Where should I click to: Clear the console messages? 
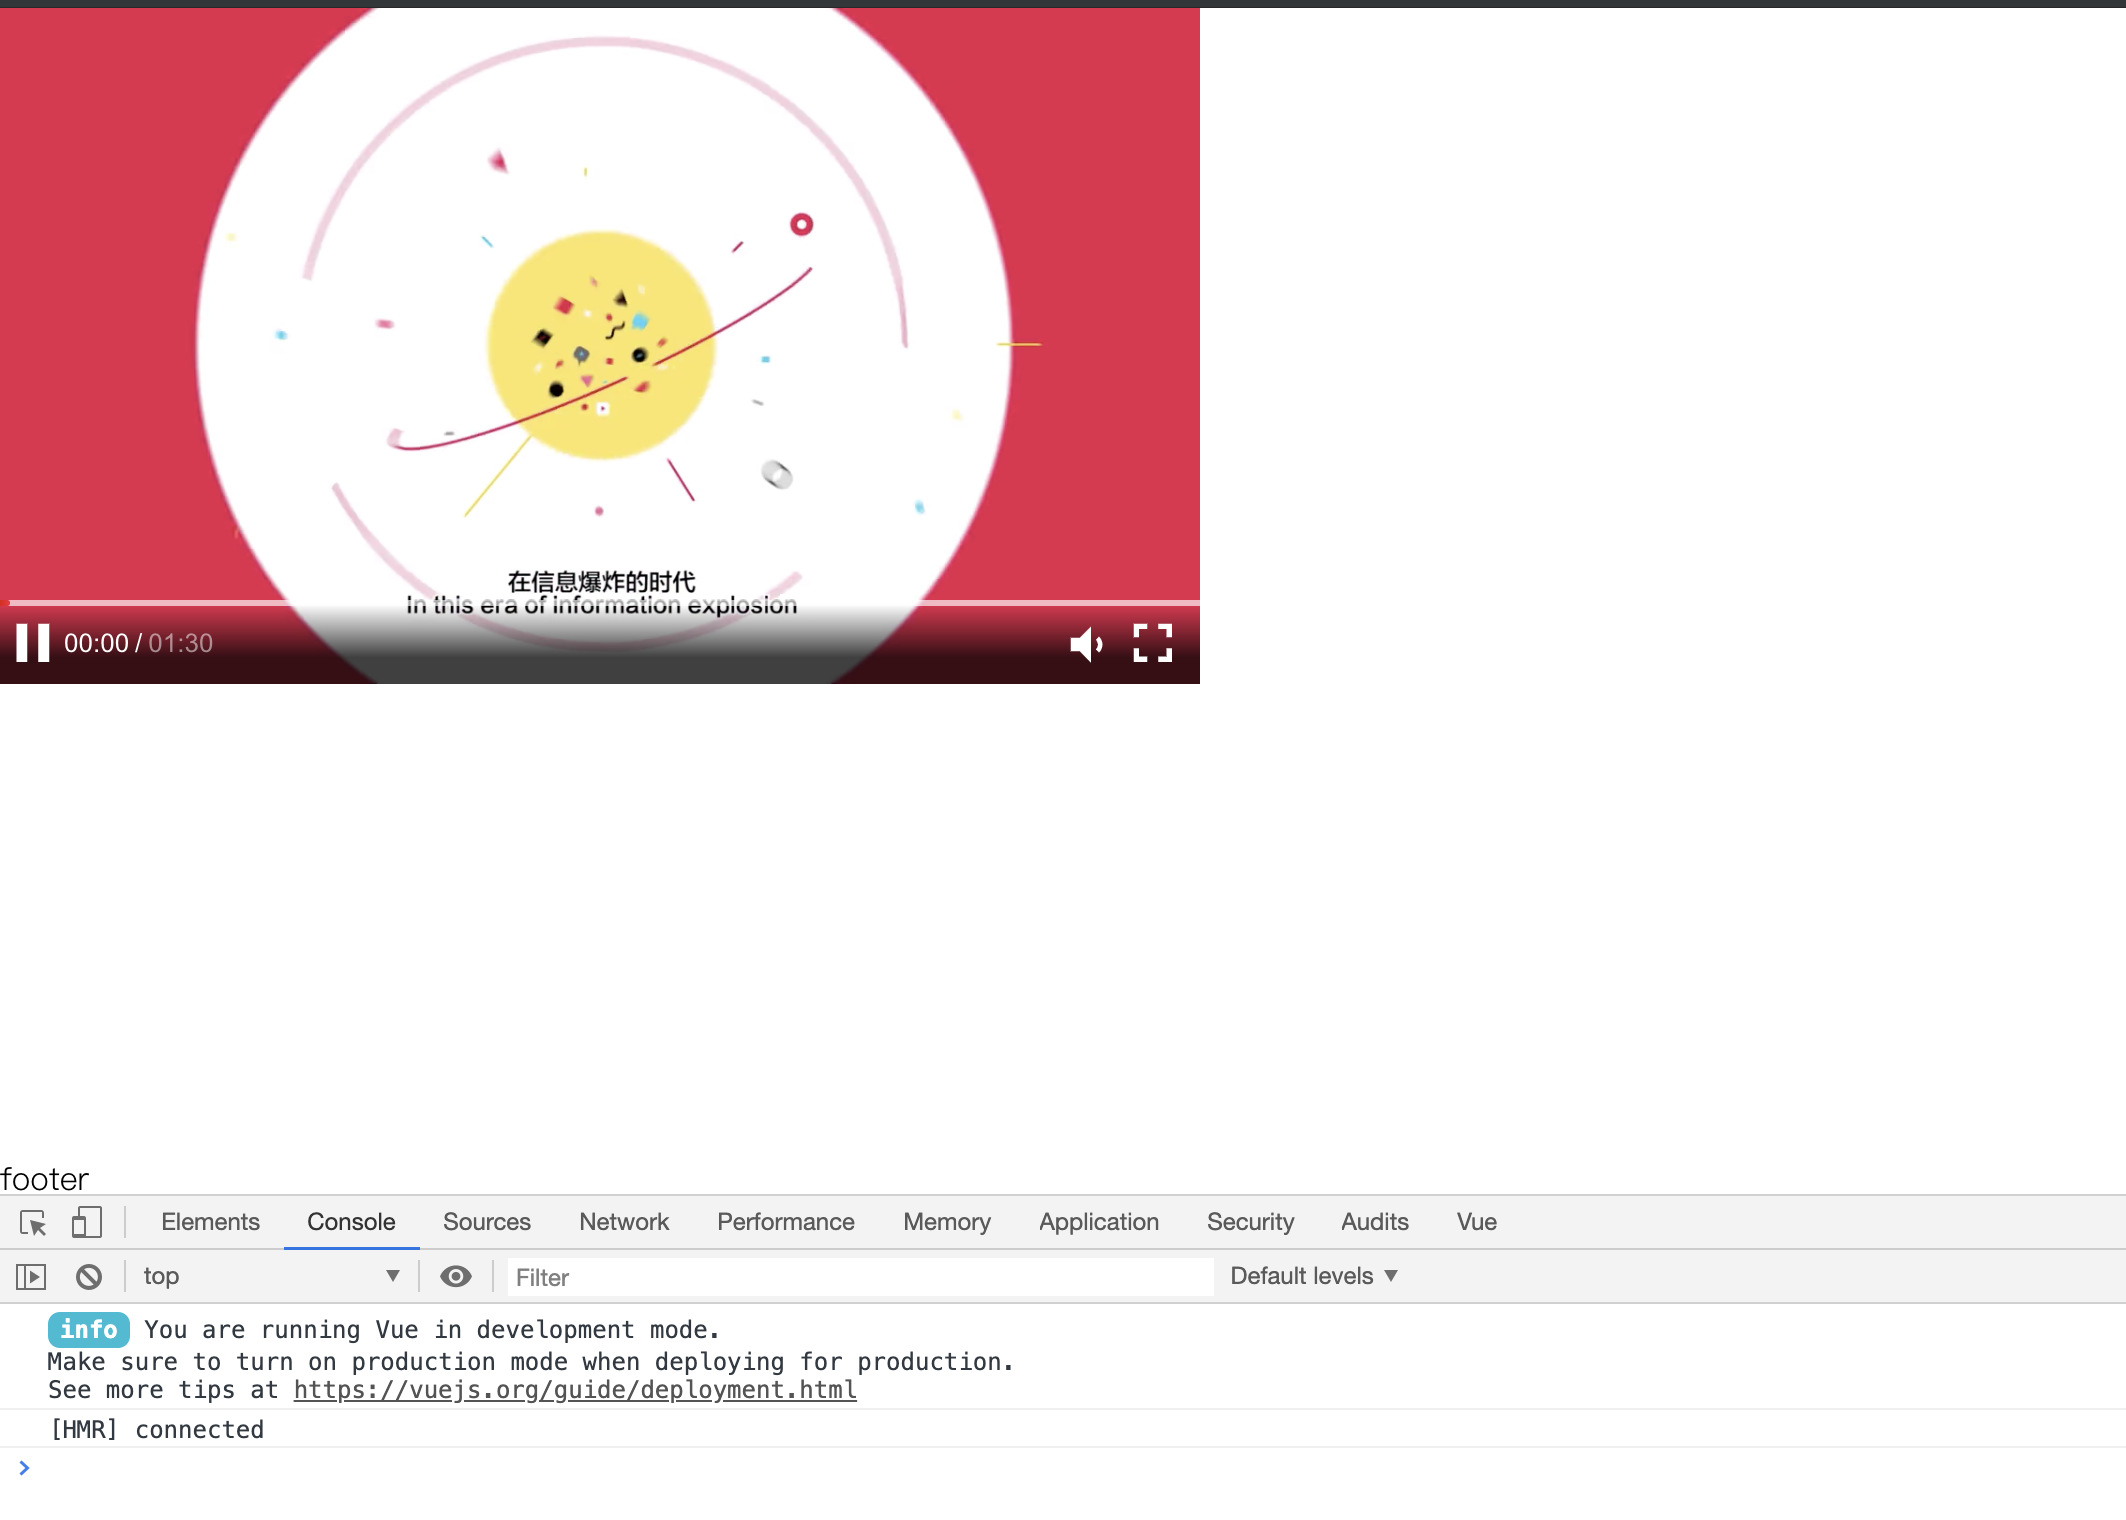click(90, 1276)
